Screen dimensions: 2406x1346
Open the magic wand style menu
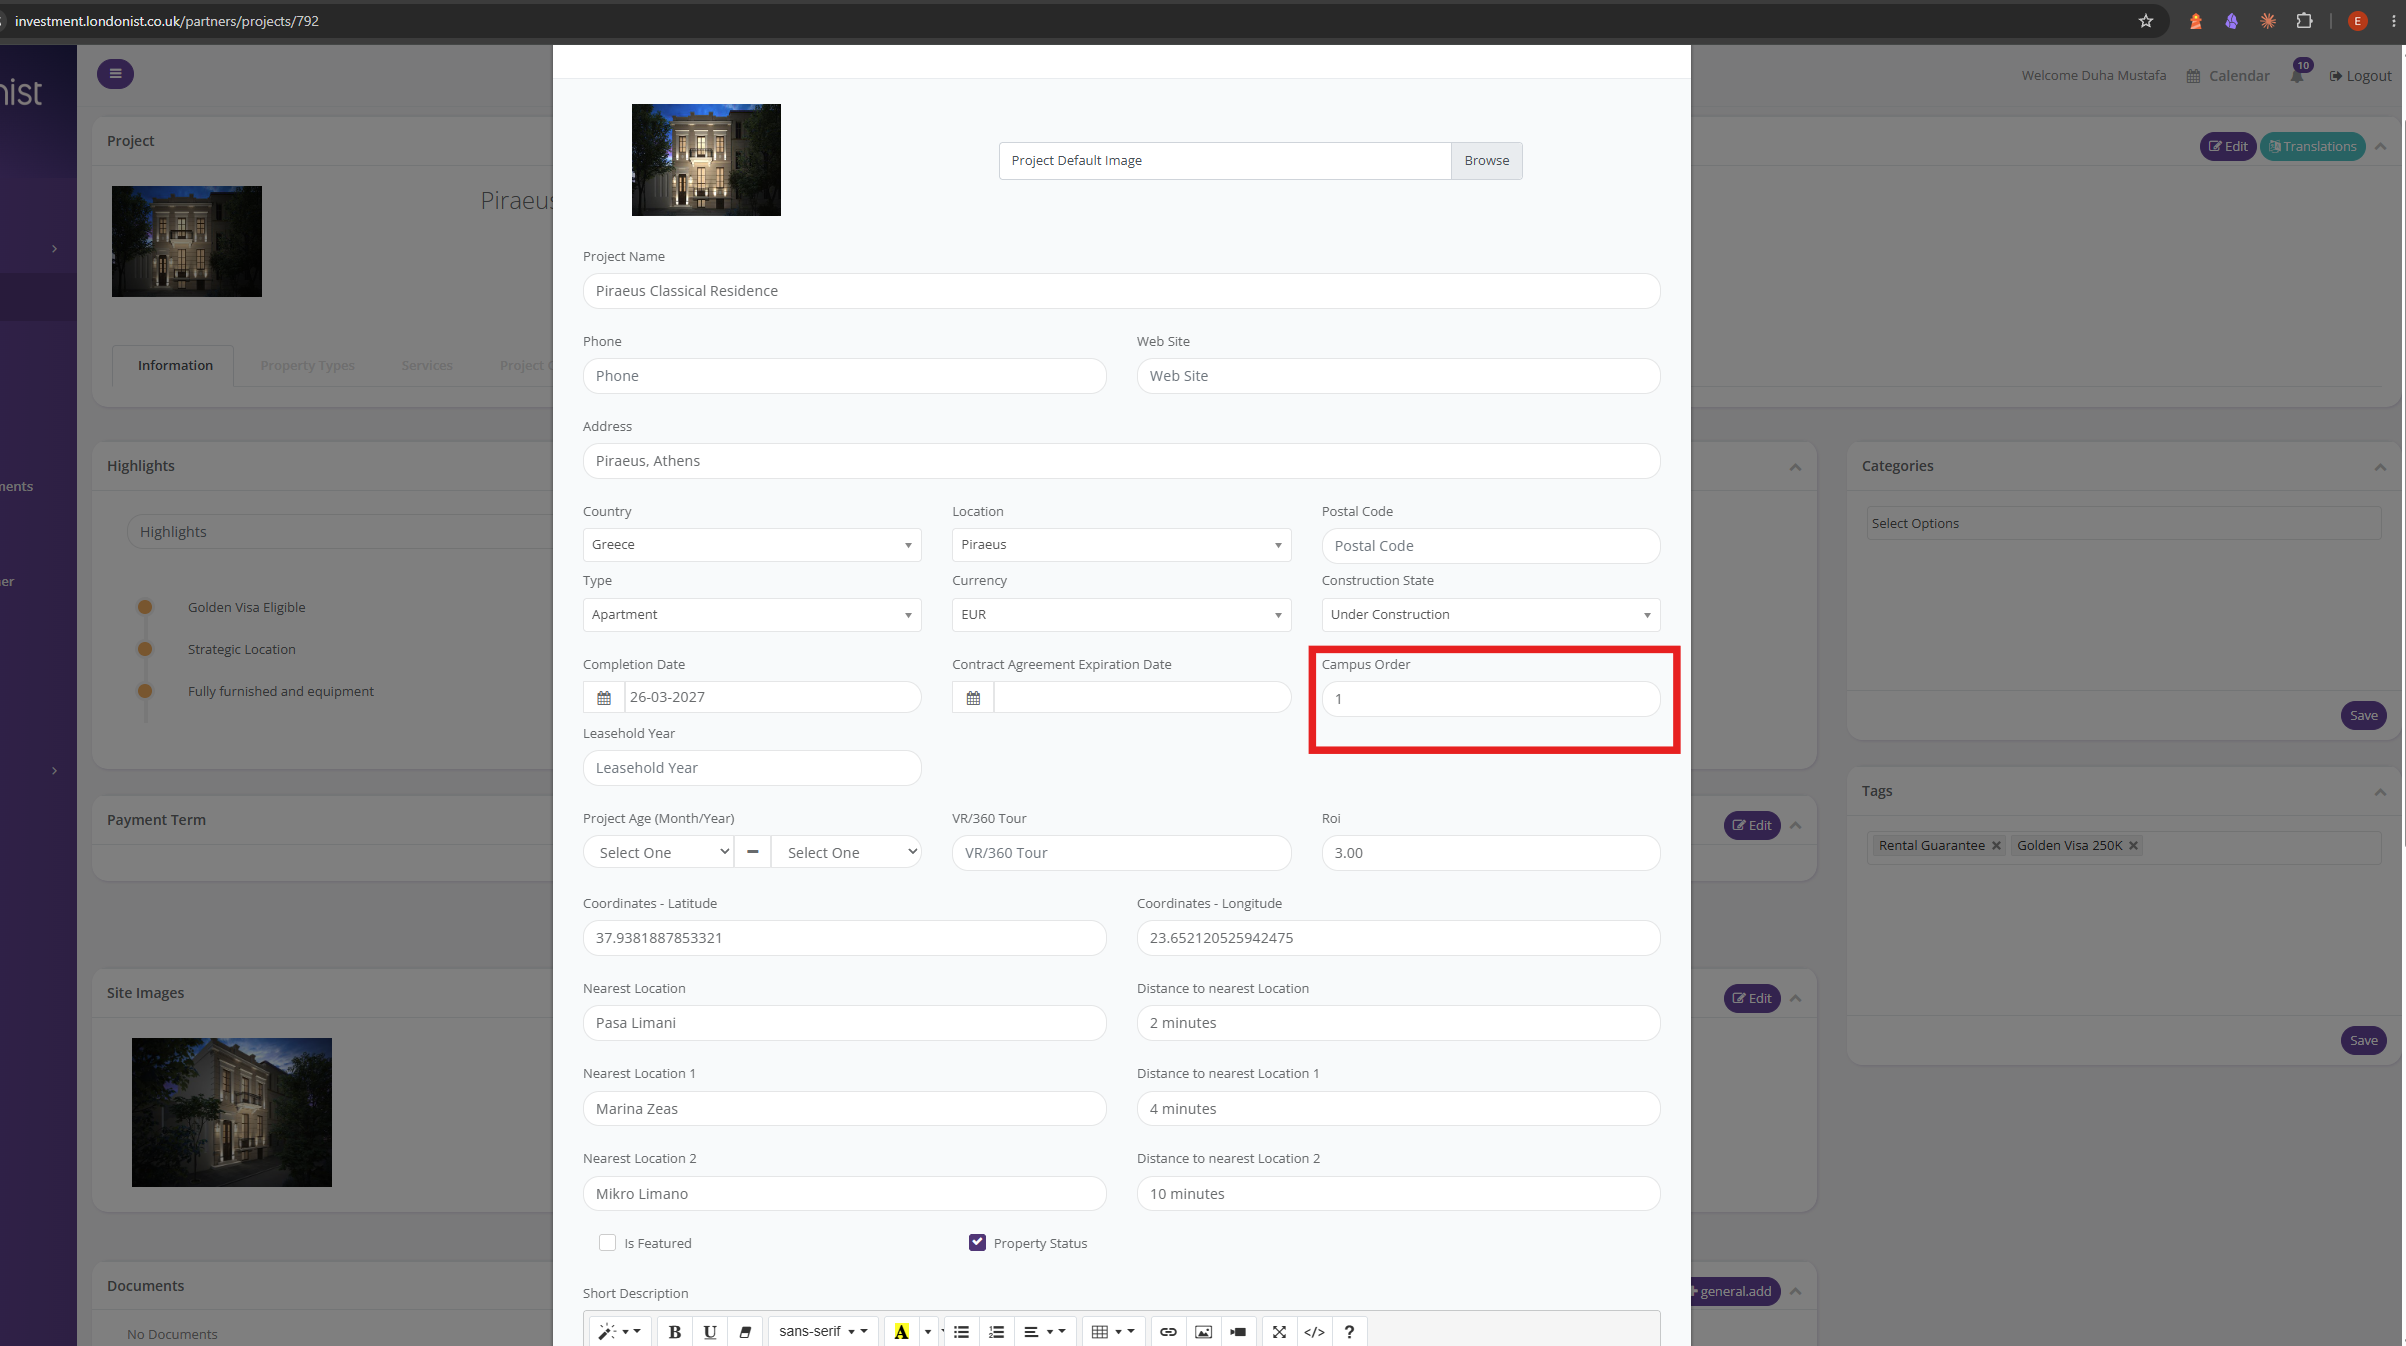[619, 1331]
